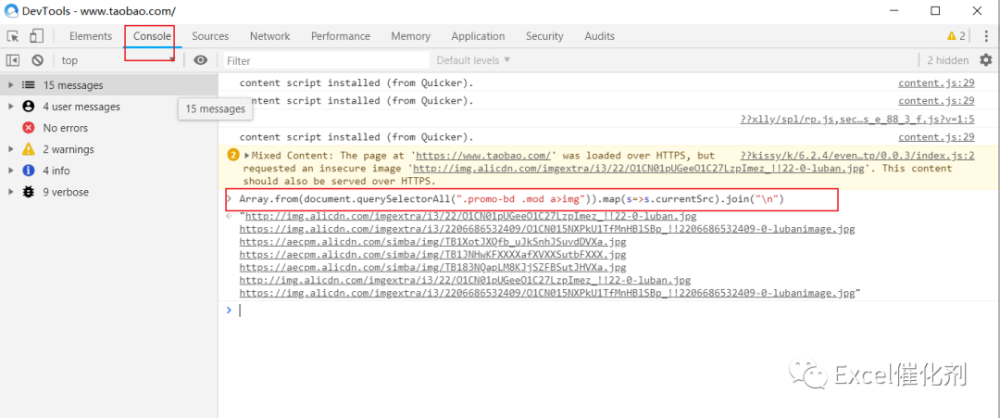This screenshot has width=1000, height=418.
Task: Click the console prompt input line
Action: click(609, 310)
